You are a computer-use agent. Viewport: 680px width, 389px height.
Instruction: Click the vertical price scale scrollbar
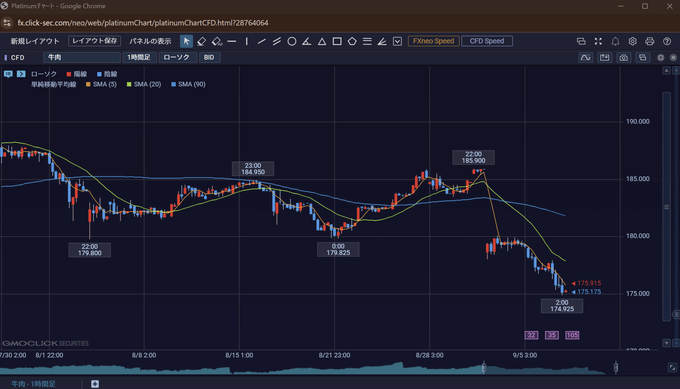[x=667, y=207]
